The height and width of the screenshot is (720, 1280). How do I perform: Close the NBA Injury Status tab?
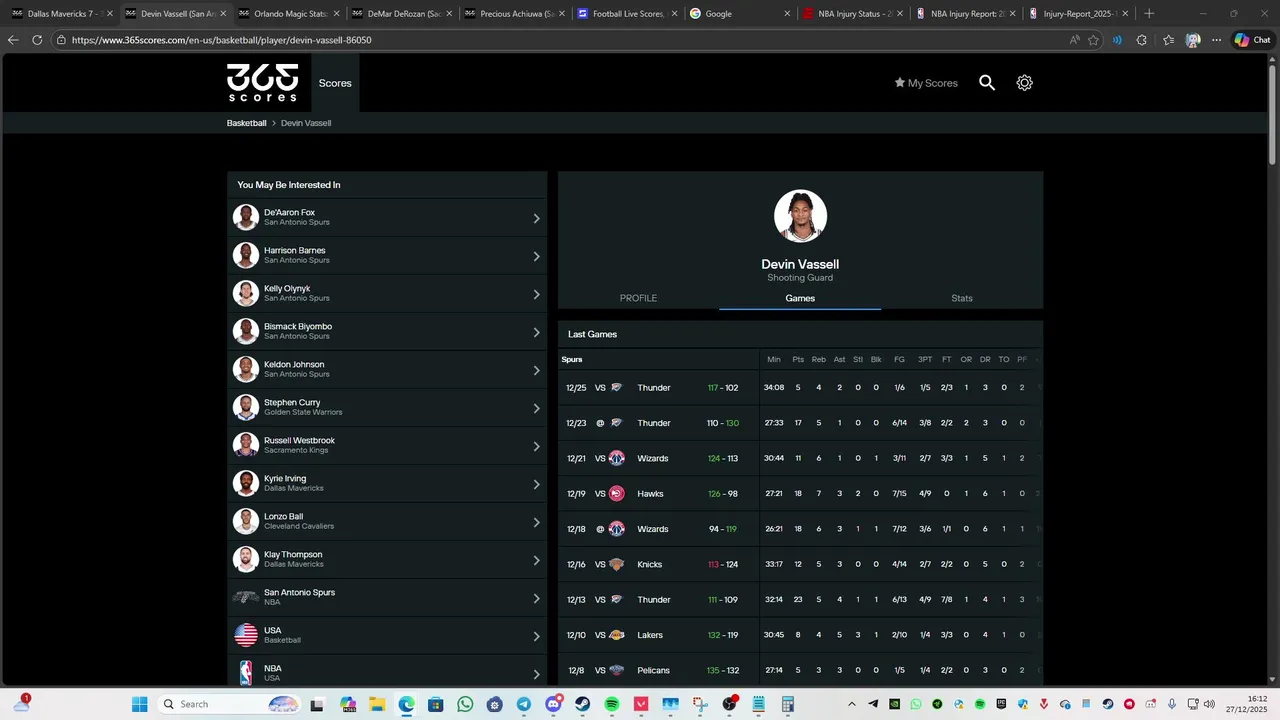point(899,14)
